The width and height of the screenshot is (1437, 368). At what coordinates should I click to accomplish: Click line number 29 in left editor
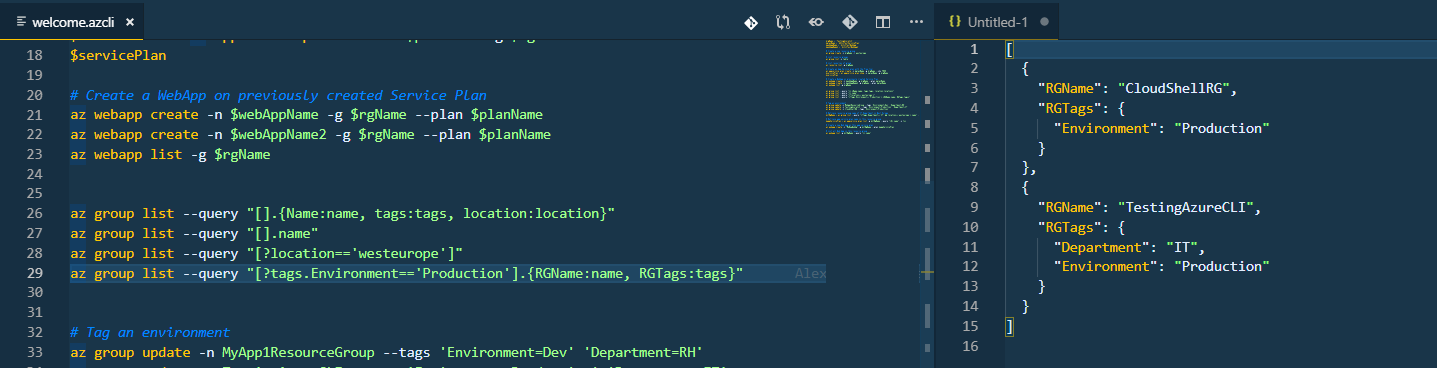[36, 273]
